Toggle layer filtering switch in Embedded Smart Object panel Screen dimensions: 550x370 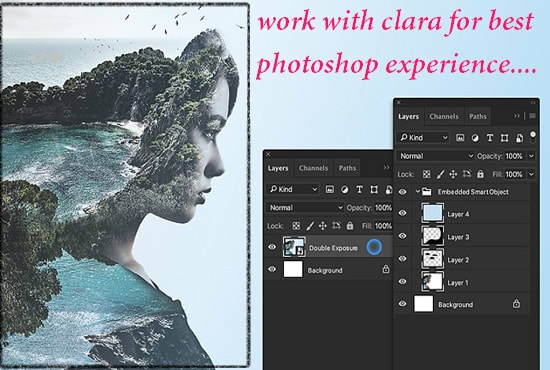tap(533, 137)
